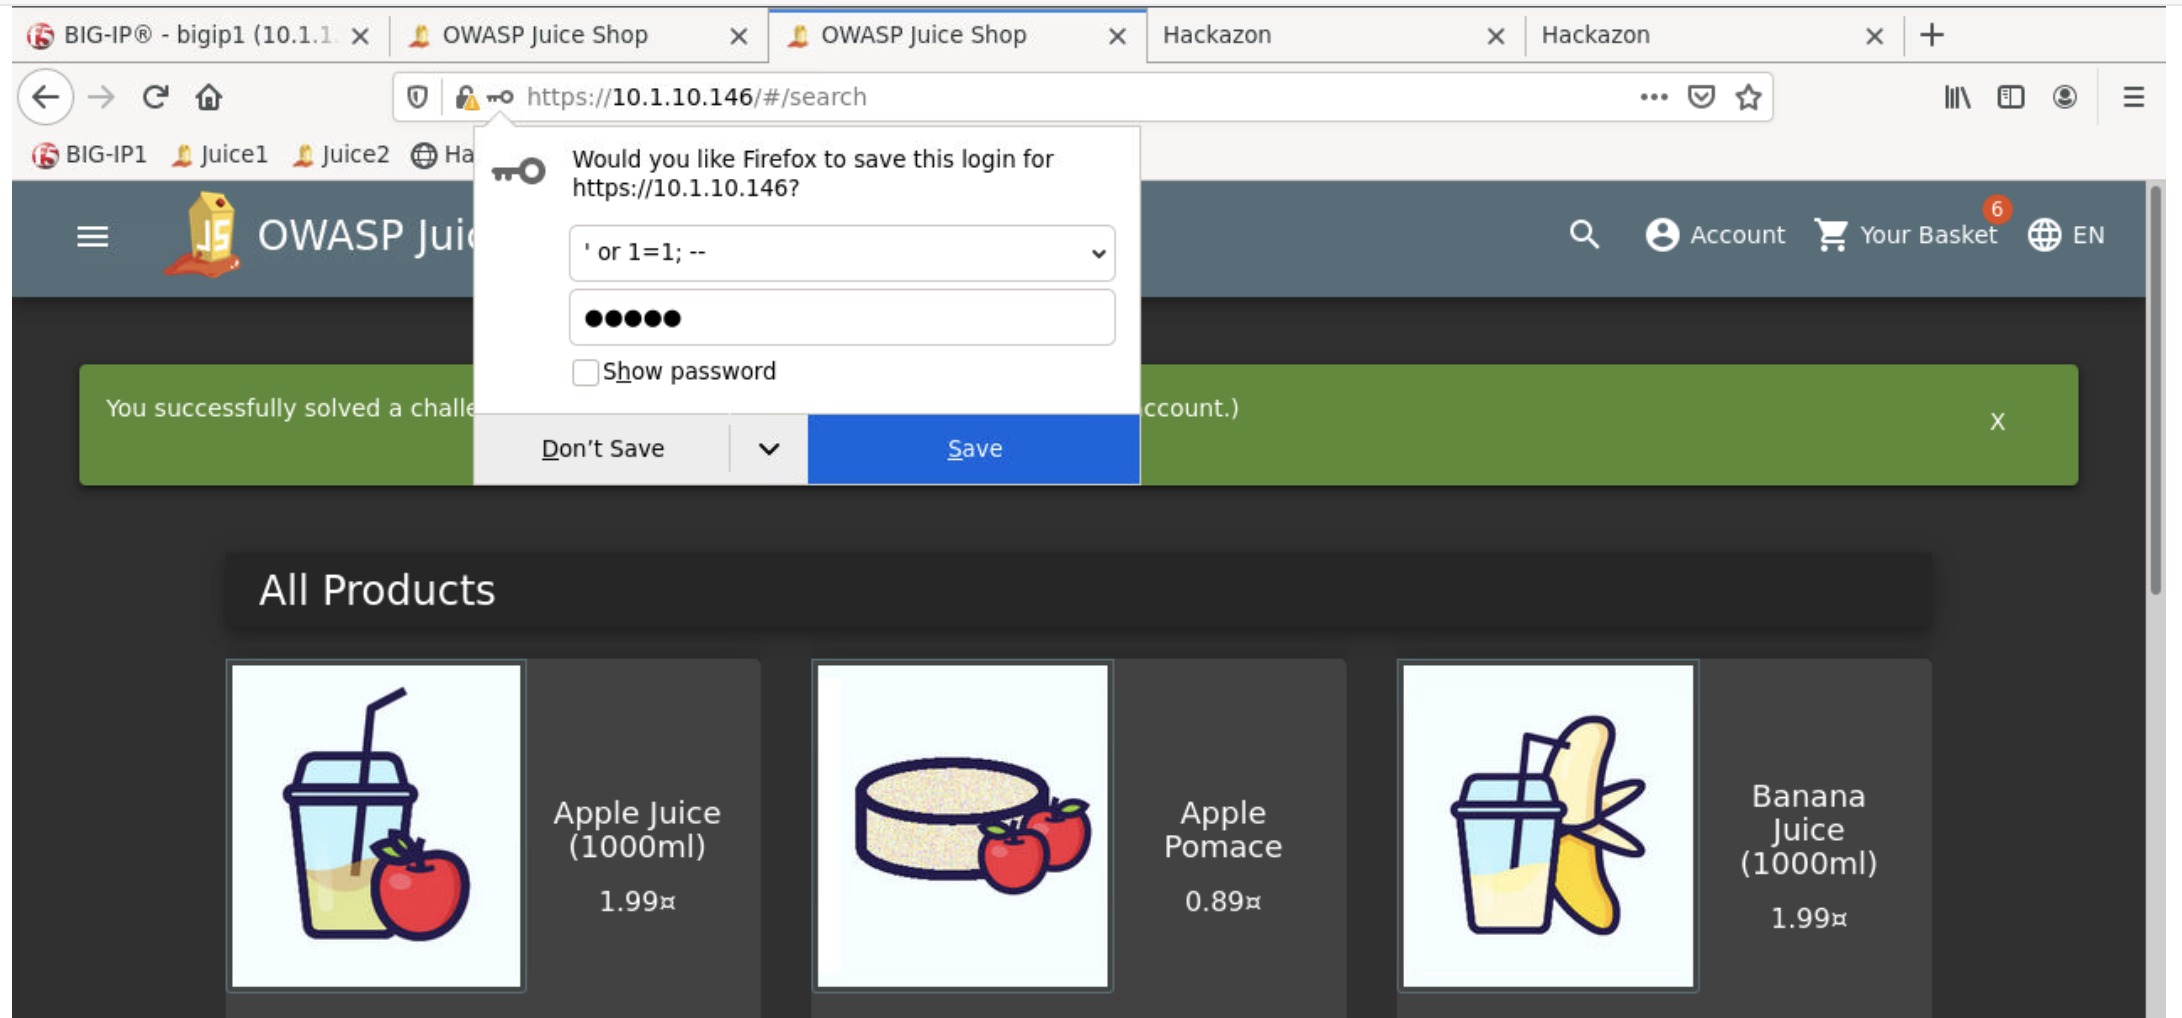This screenshot has height=1018, width=2182.
Task: Open page actions three-dot menu
Action: (1654, 97)
